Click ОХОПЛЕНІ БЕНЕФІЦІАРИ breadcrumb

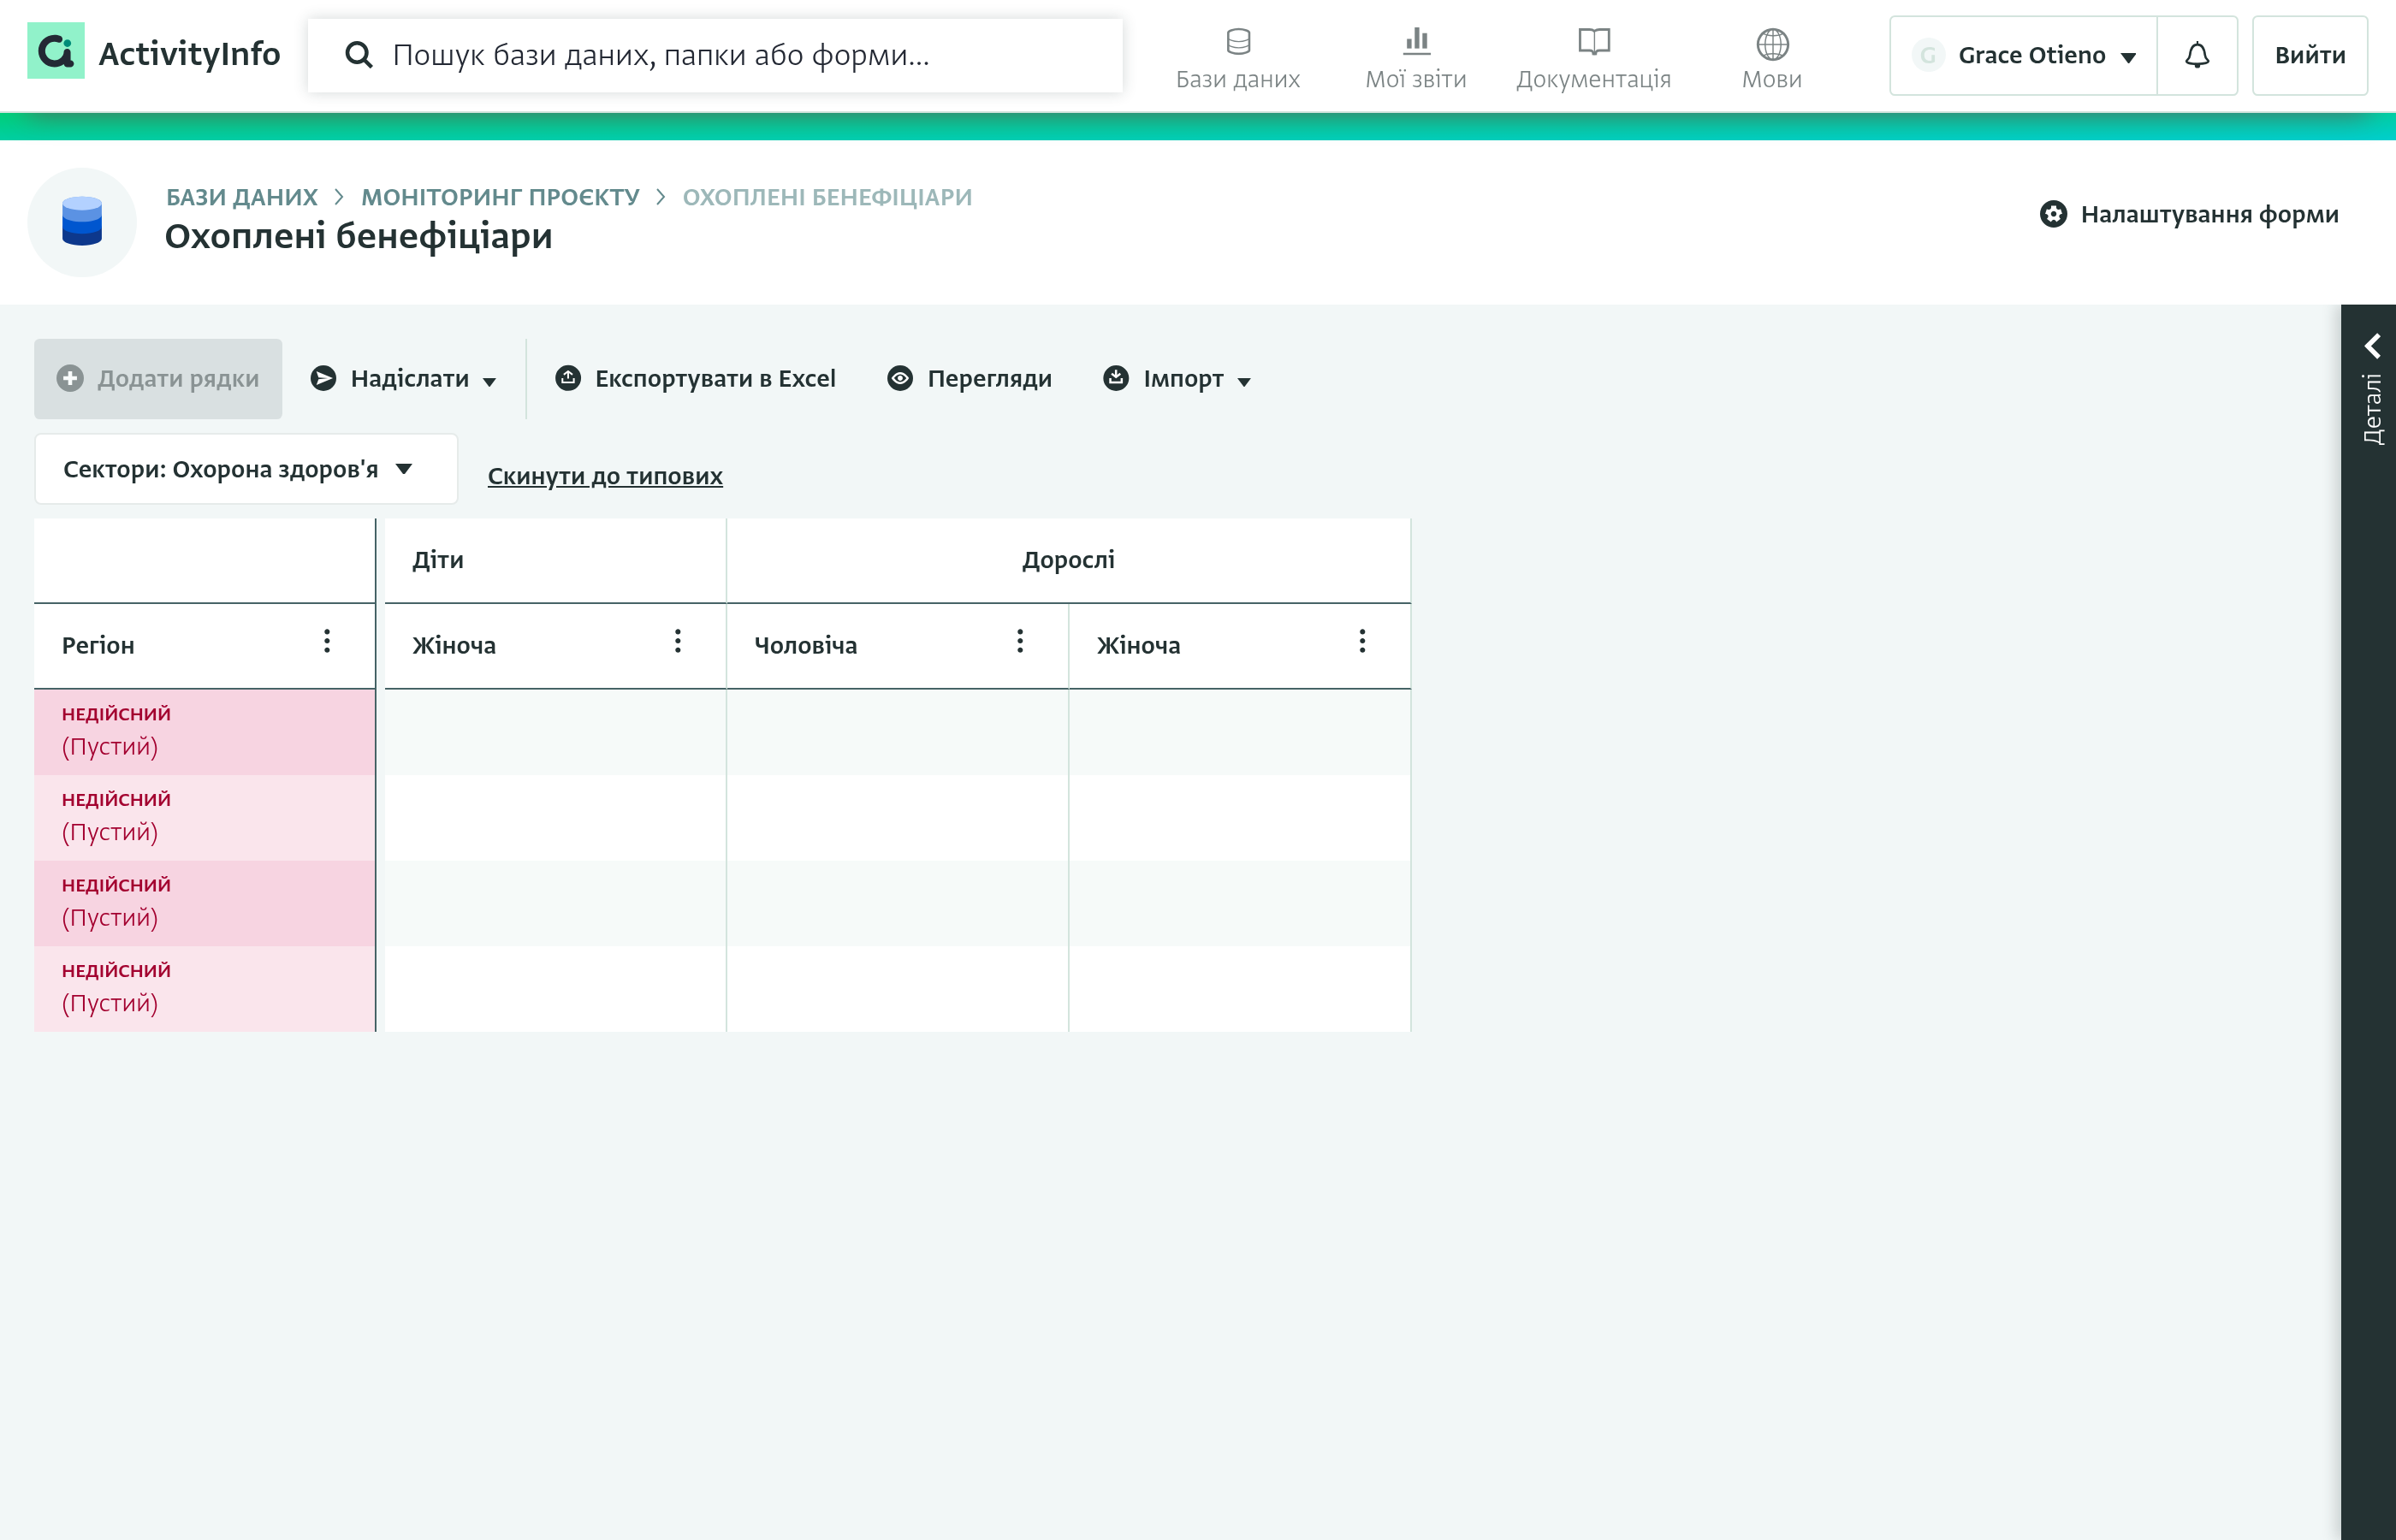(x=827, y=197)
